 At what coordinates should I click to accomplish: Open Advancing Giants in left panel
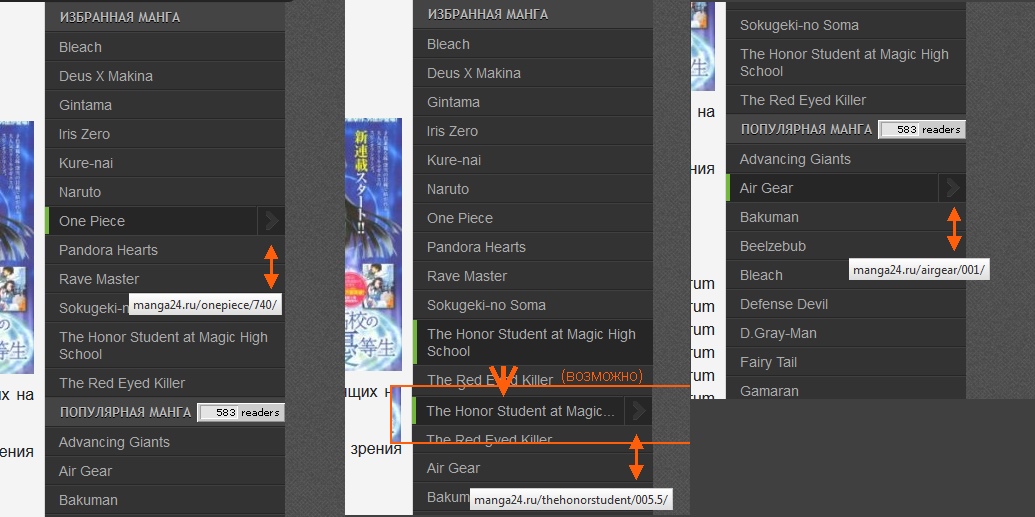click(x=165, y=442)
